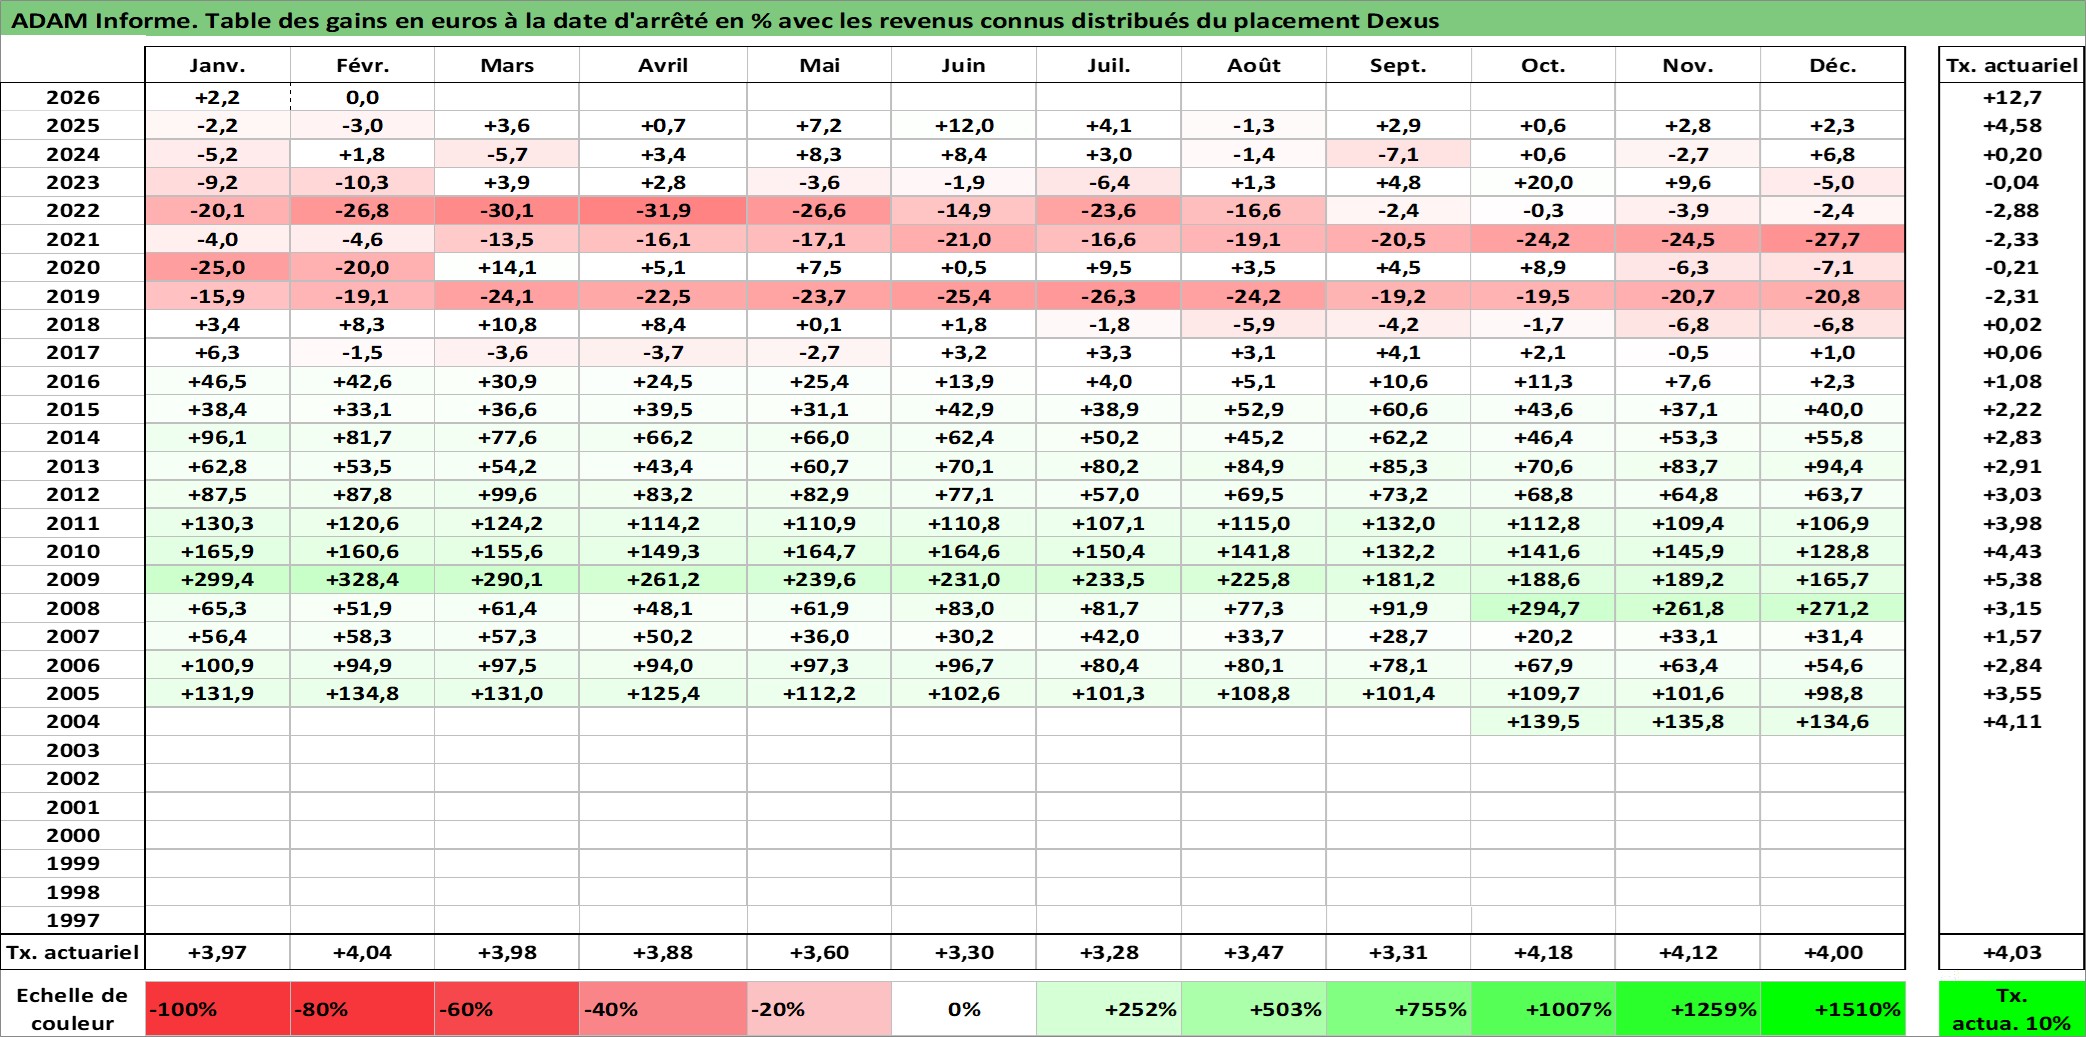This screenshot has height=1037, width=2086.
Task: Select the +134,8 cell for Févr. 2005
Action: [x=362, y=693]
